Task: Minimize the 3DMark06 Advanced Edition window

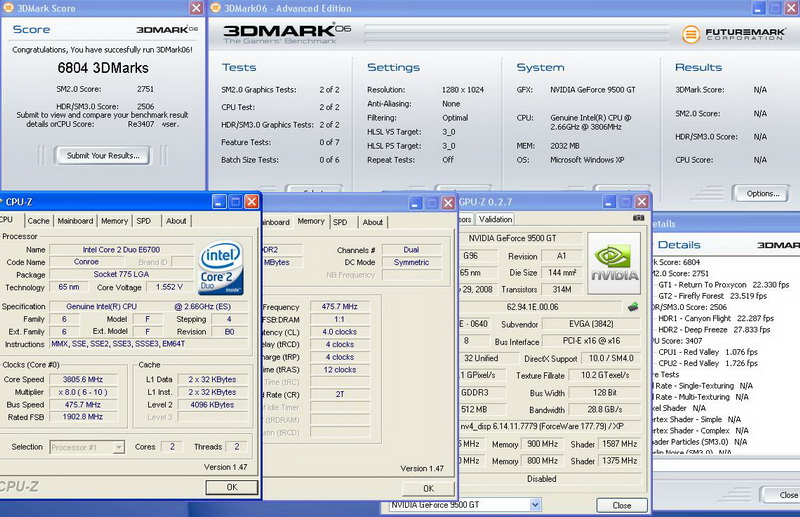Action: pyautogui.click(x=759, y=8)
